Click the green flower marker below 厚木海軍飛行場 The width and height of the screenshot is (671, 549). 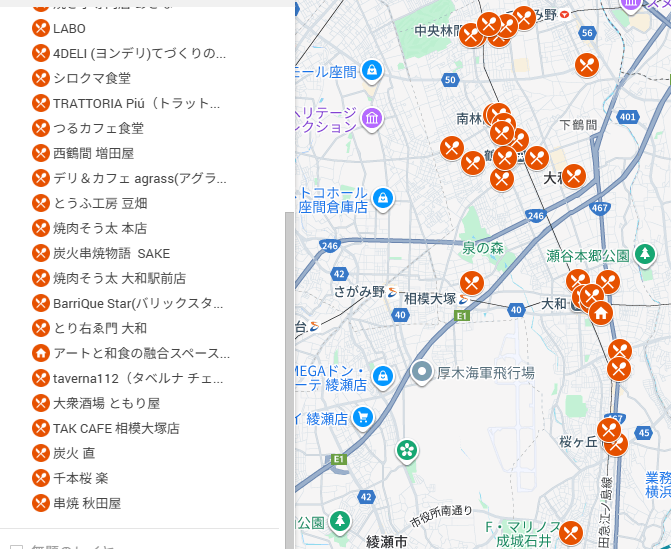[407, 450]
